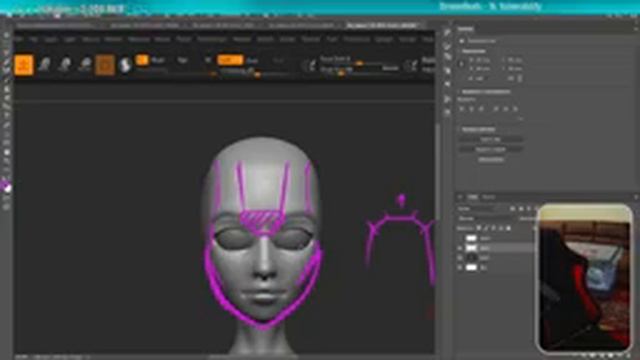
Task: Click the X position field in Properties
Action: coord(480,69)
